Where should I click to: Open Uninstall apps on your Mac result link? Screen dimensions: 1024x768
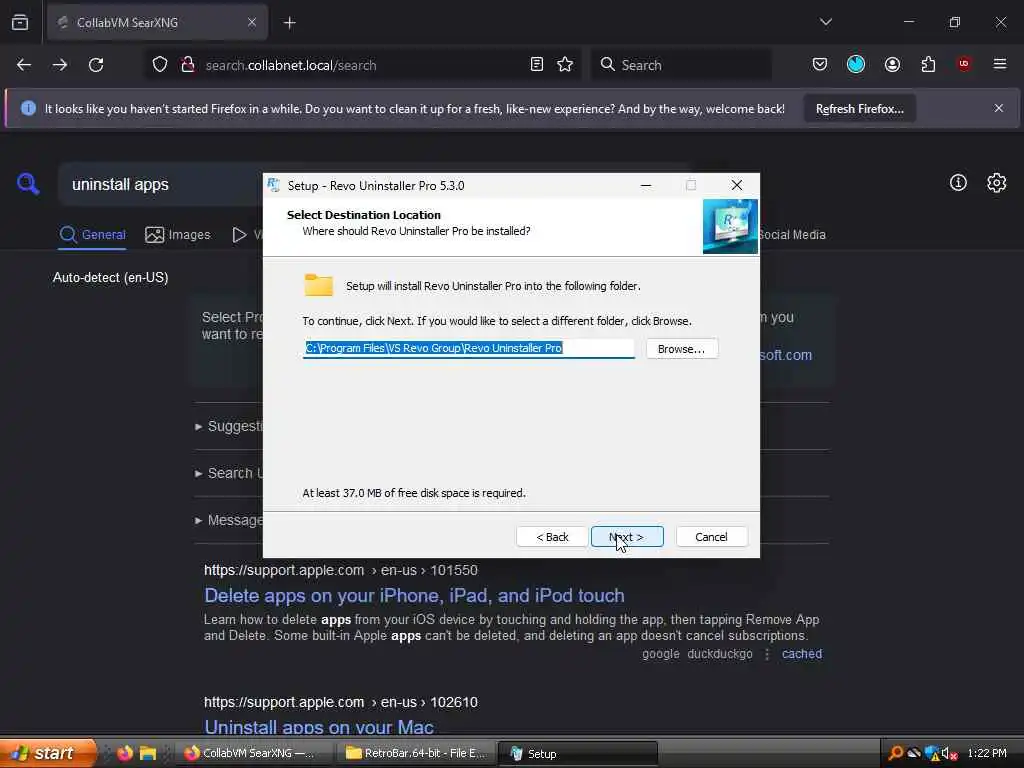click(319, 726)
